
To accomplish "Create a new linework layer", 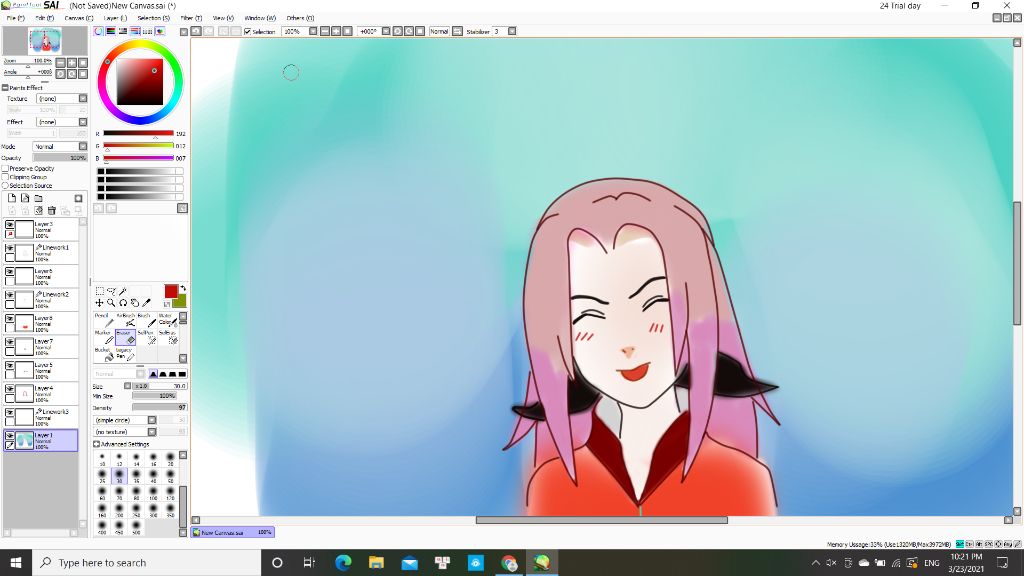I will click(25, 198).
